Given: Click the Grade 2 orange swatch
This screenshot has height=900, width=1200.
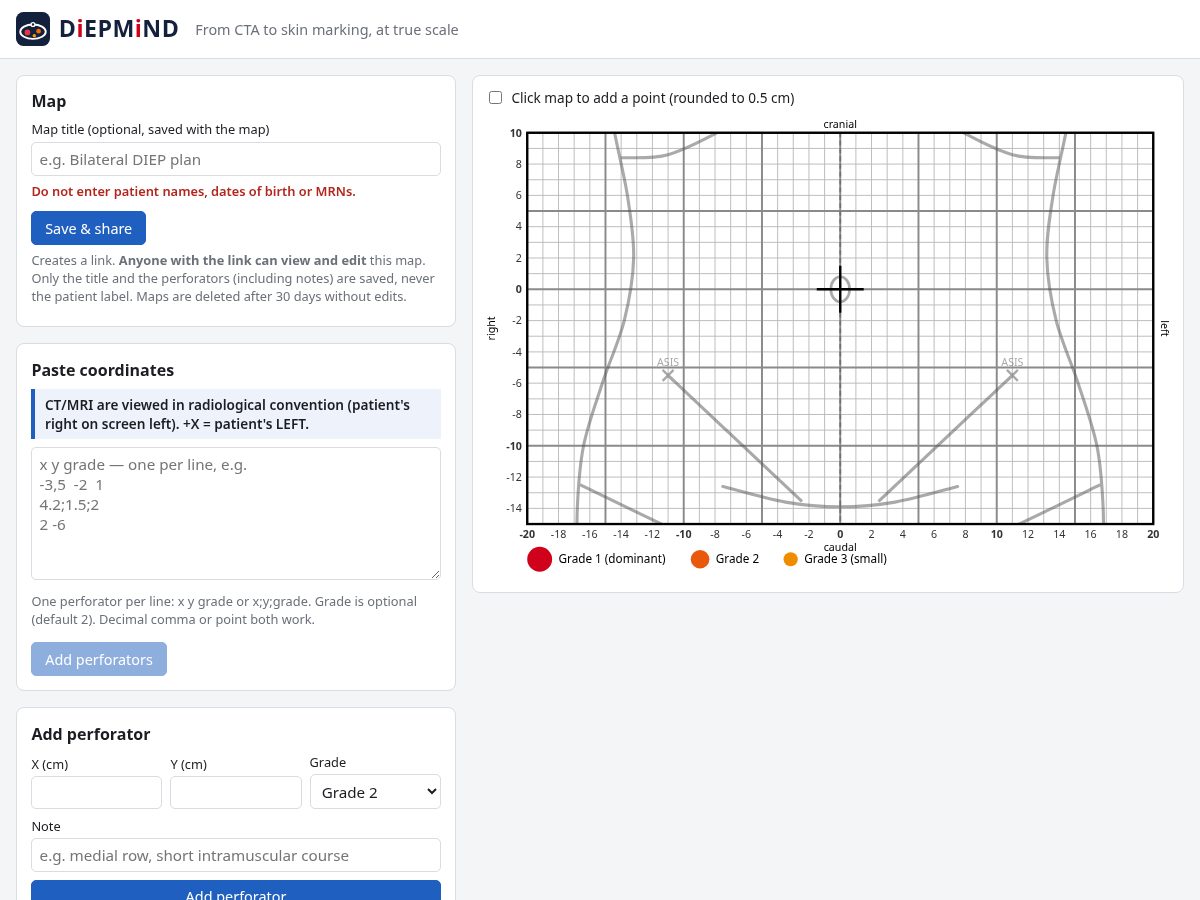Looking at the screenshot, I should tap(700, 559).
